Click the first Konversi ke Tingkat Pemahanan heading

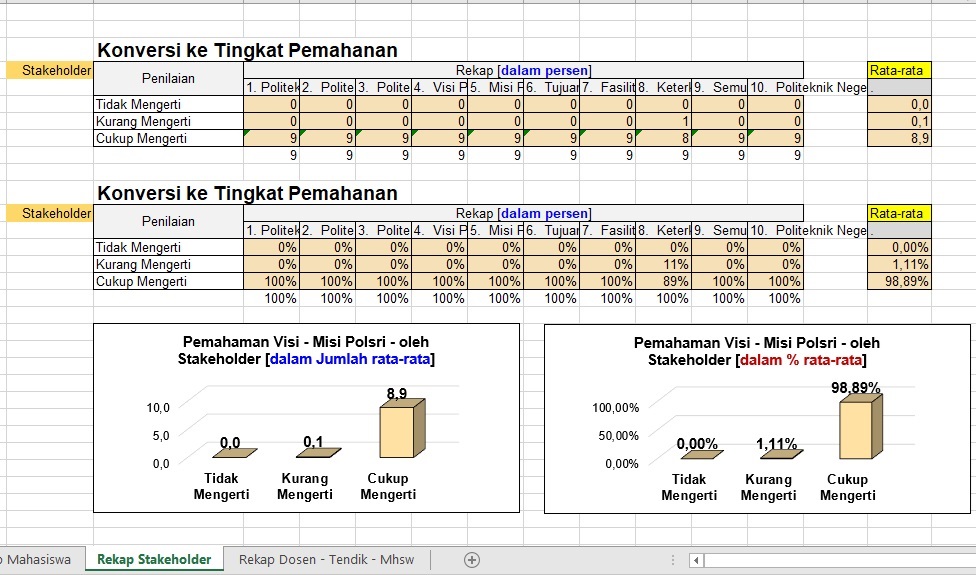247,50
